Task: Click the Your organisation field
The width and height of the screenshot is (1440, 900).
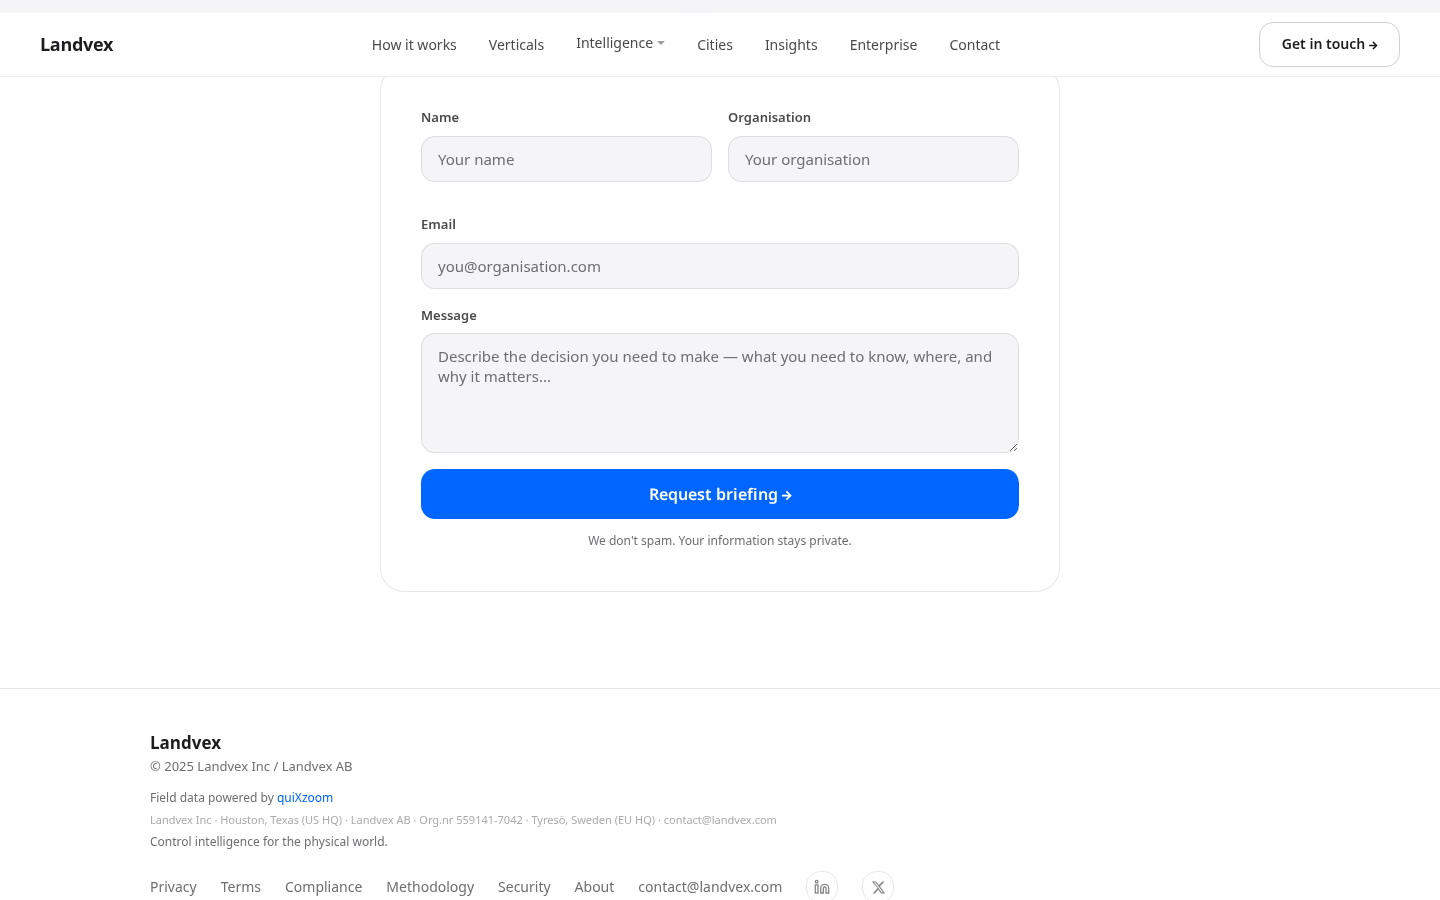Action: [873, 159]
